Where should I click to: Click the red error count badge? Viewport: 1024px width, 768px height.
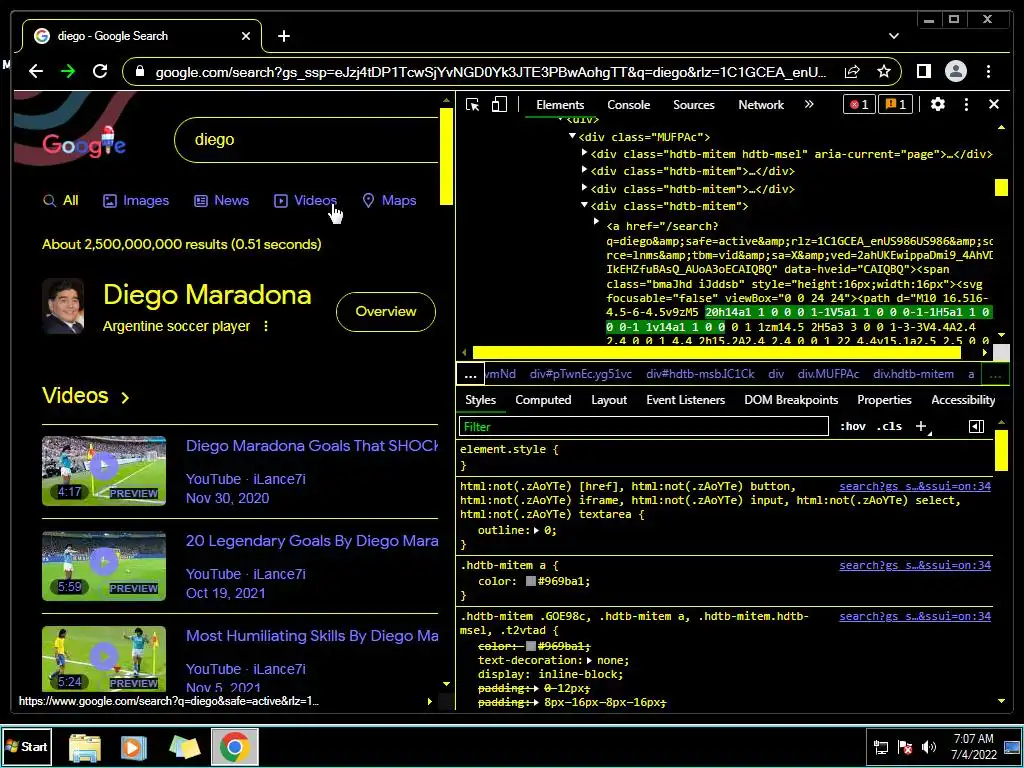click(859, 104)
